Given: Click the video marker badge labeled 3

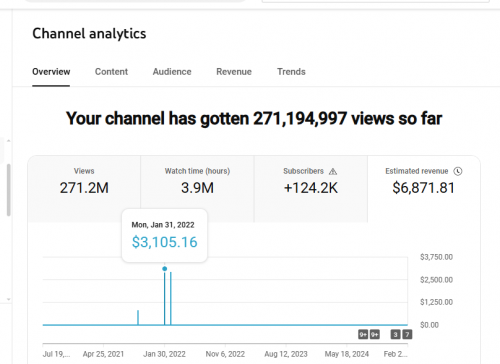Looking at the screenshot, I should pos(395,334).
